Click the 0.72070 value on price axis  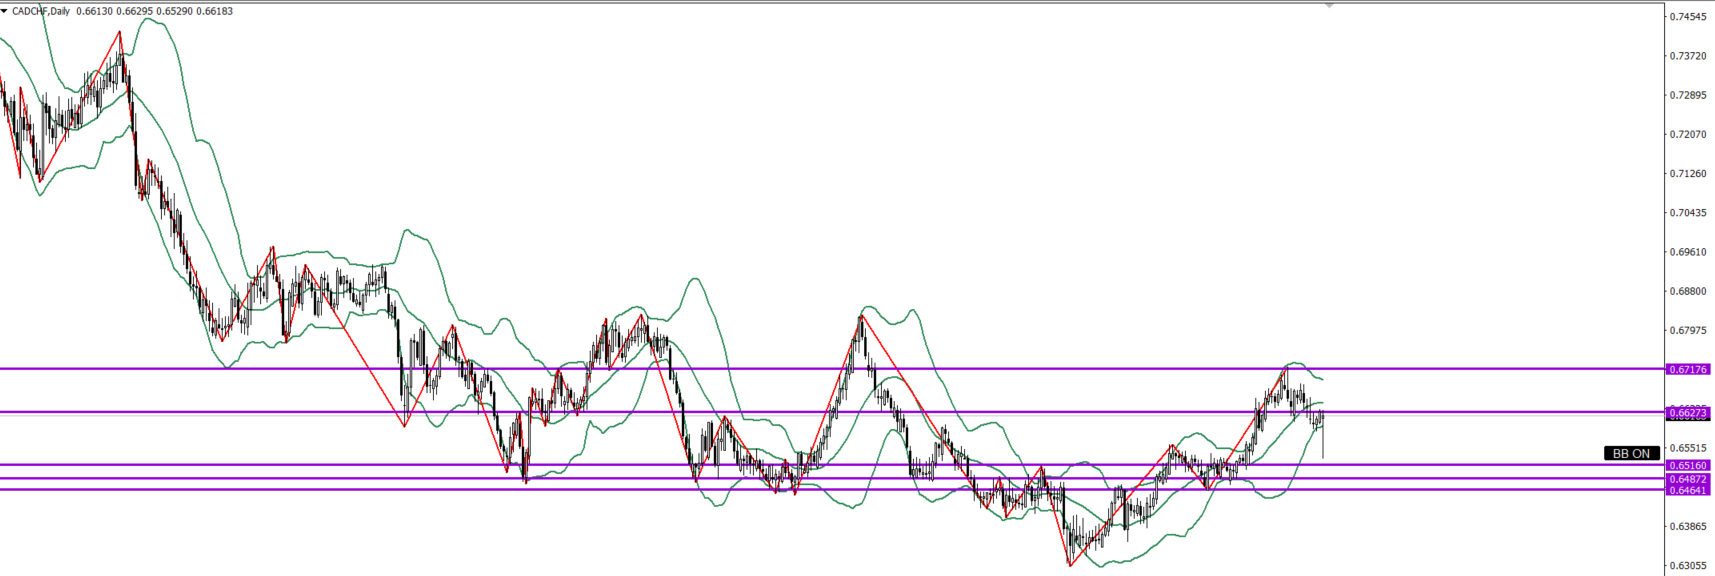pos(1688,134)
